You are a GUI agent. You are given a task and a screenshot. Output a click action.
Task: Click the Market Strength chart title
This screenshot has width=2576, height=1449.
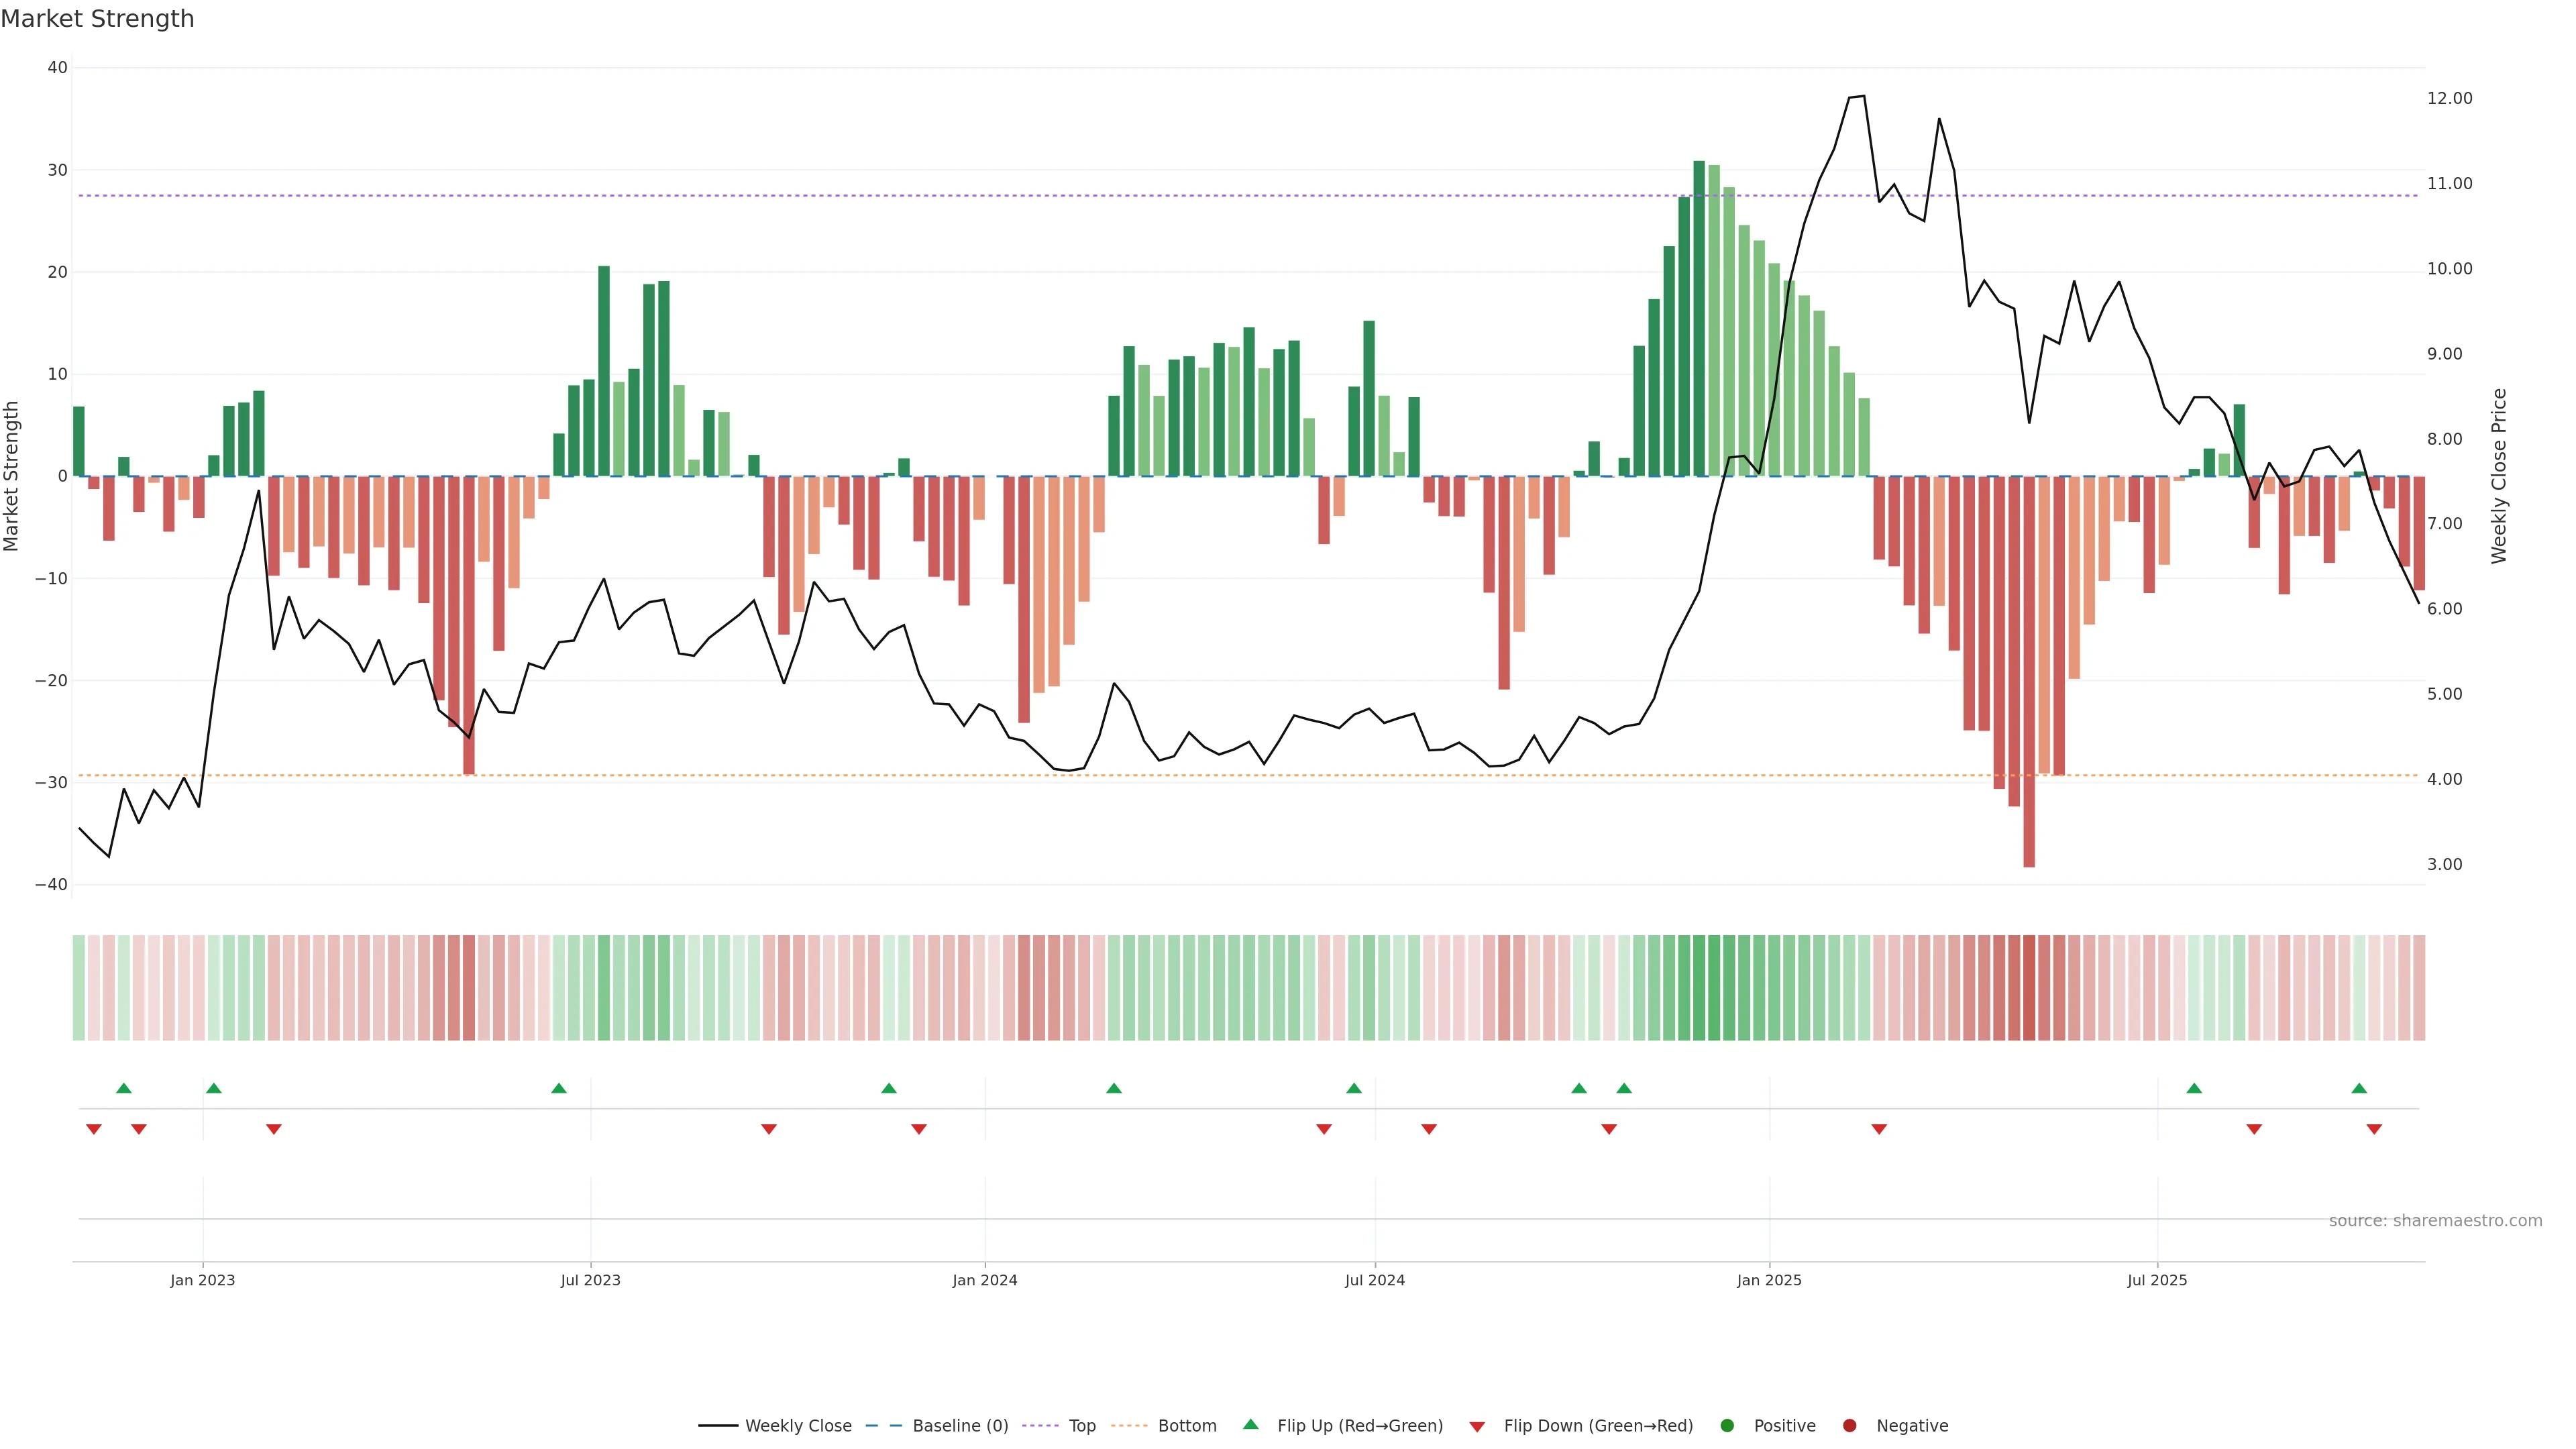(97, 19)
